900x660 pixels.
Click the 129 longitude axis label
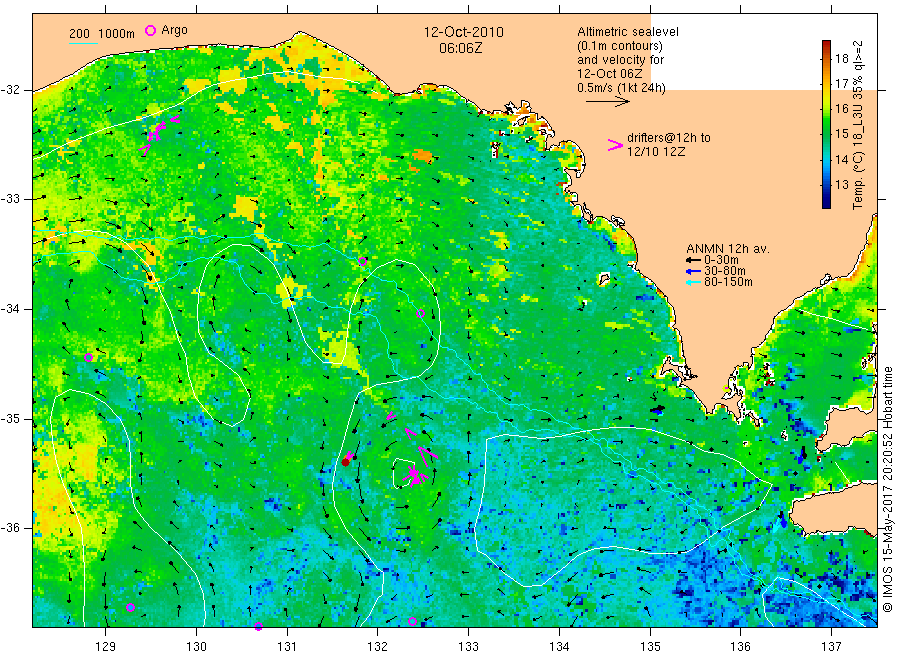(106, 647)
